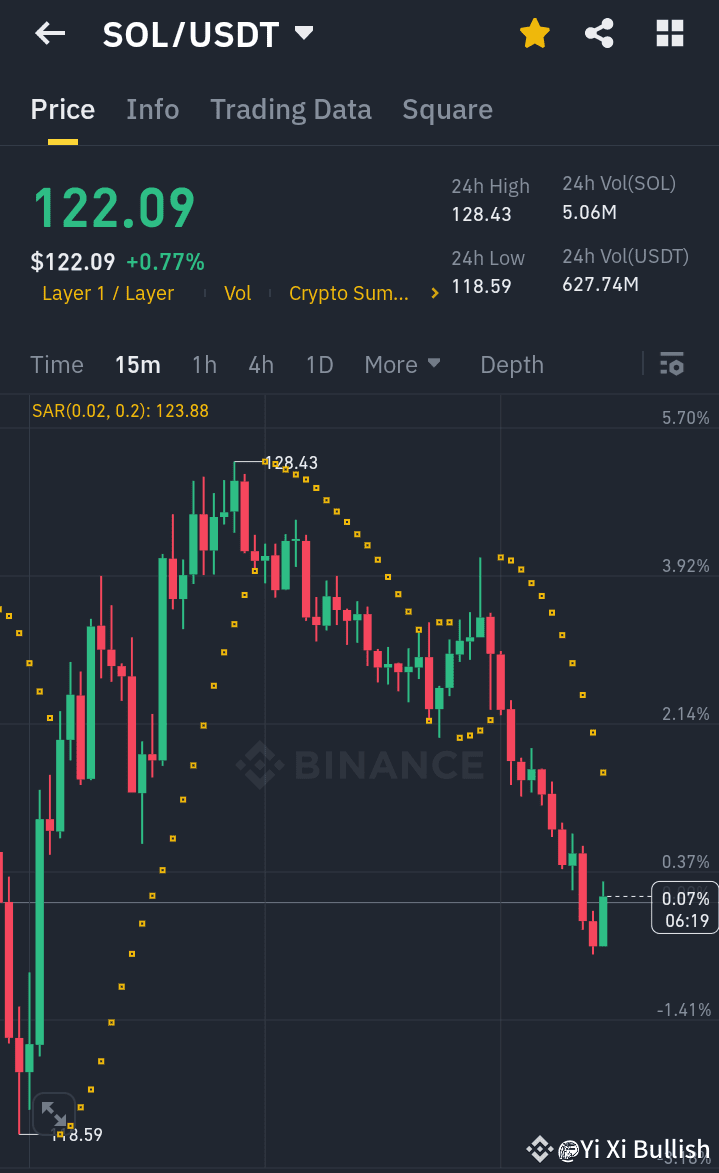Select the Square tab

[447, 108]
